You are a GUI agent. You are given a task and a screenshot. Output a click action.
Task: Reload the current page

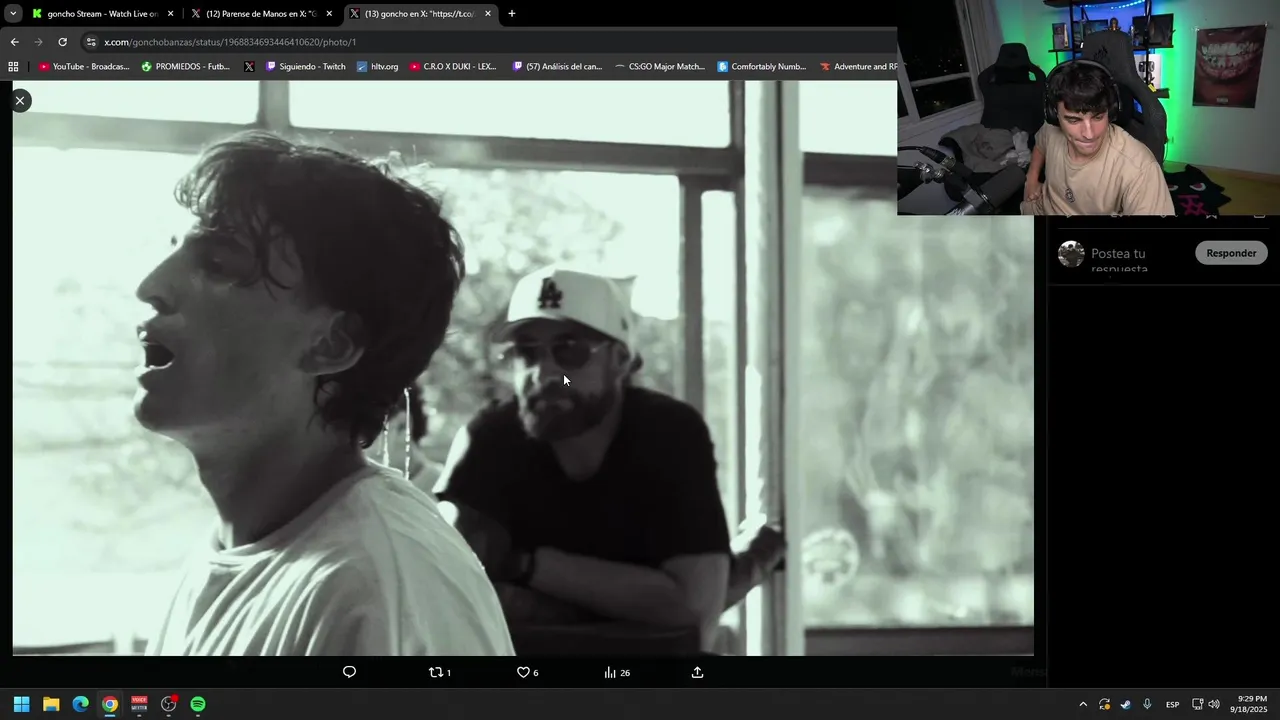[62, 42]
